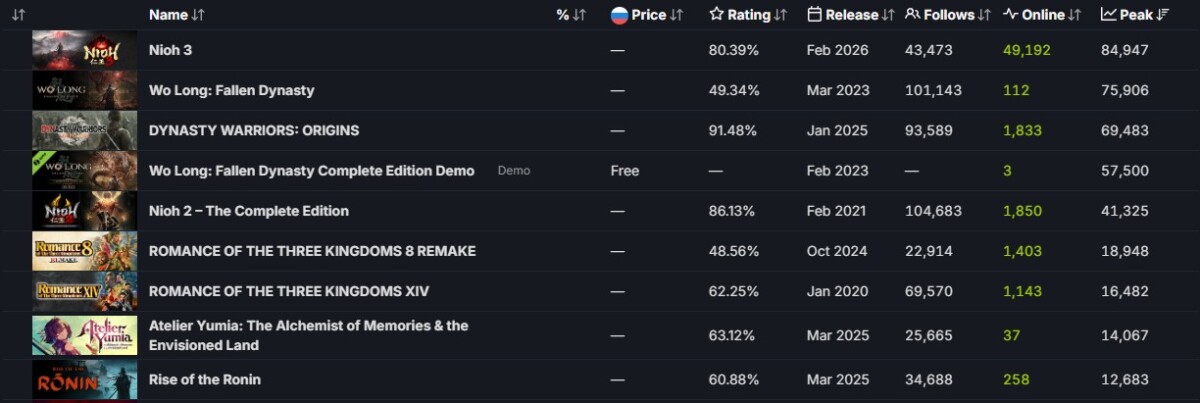Open ROMANCE OF THE THREE KINGDOMS 8 REMAKE
The height and width of the screenshot is (403, 1200).
(x=312, y=251)
